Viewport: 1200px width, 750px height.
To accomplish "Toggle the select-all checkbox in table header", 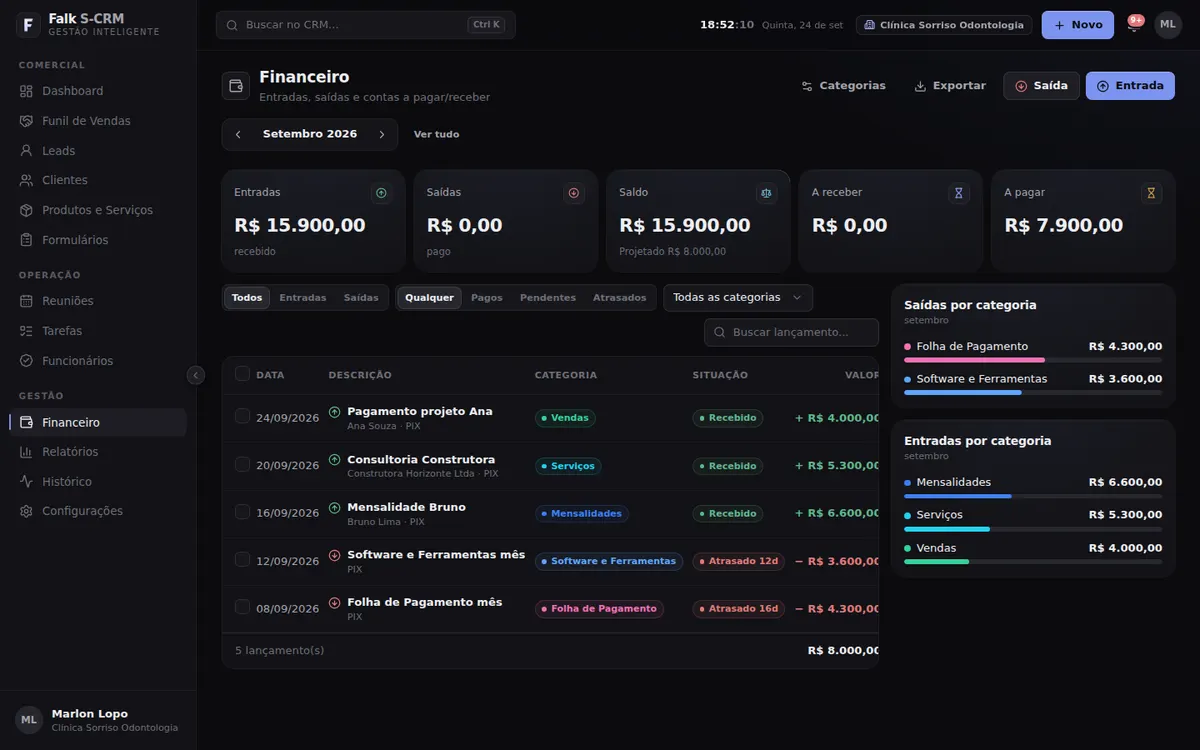I will click(x=242, y=374).
